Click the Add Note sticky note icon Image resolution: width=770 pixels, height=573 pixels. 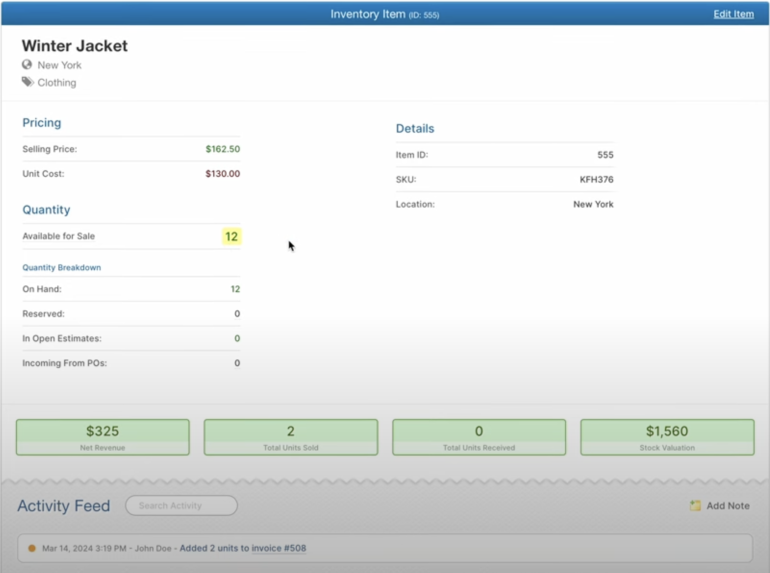[695, 506]
